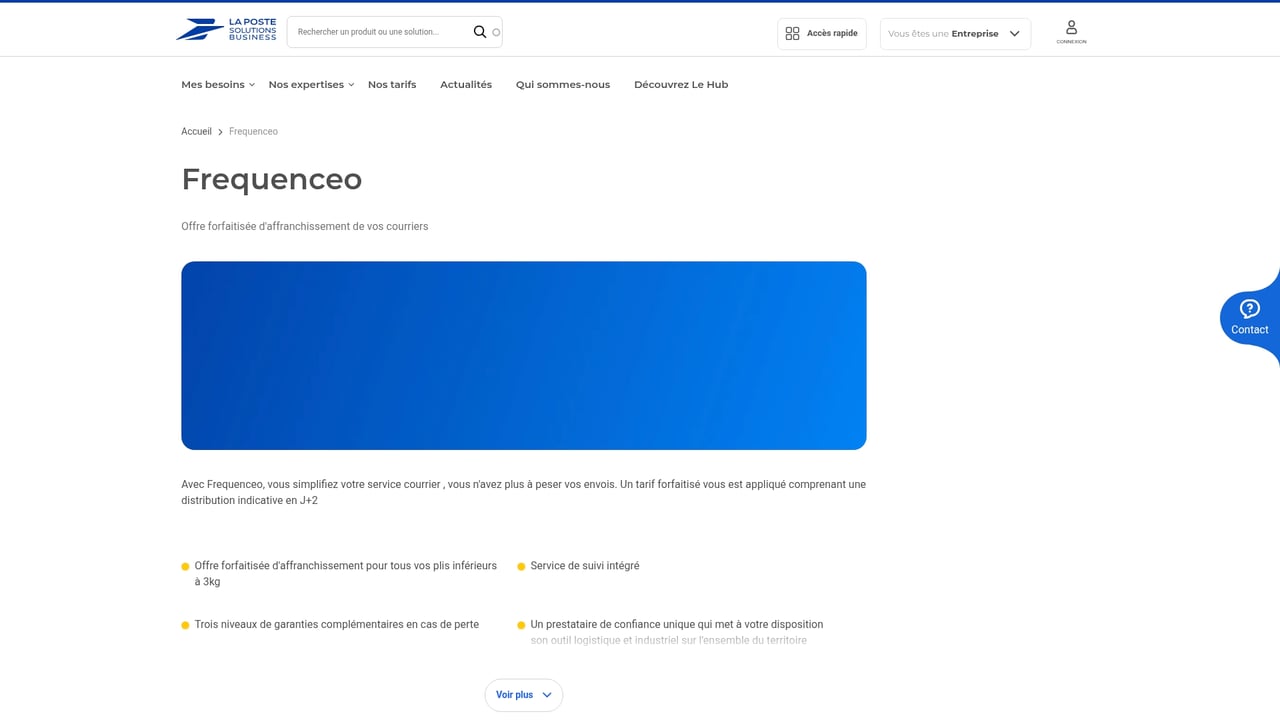Expand the Mes besoins dropdown
Screen dimensions: 1280x720
(212, 84)
